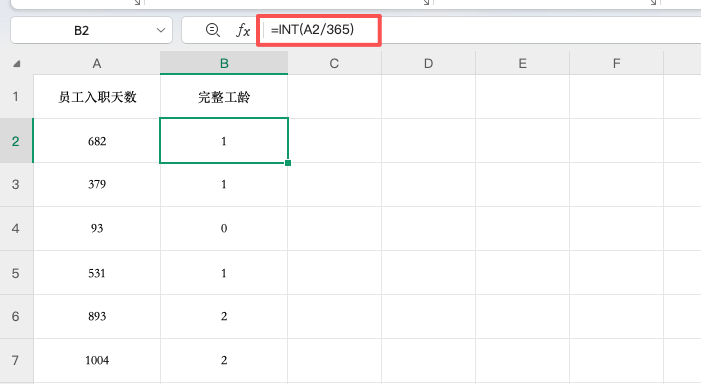Select column D header
Image resolution: width=701 pixels, height=384 pixels.
click(428, 63)
